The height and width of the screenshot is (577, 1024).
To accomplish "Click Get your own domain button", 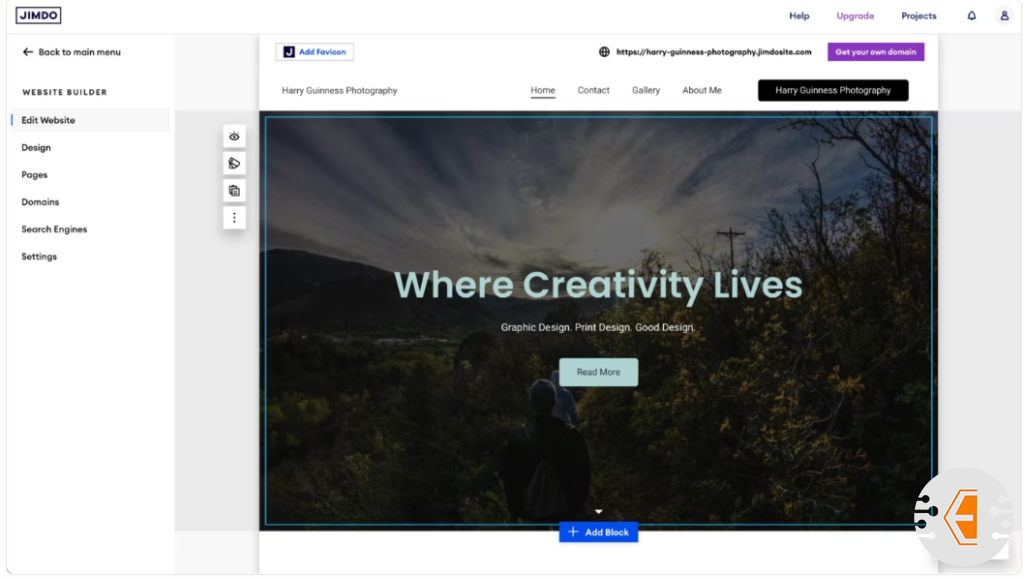I will tap(875, 52).
